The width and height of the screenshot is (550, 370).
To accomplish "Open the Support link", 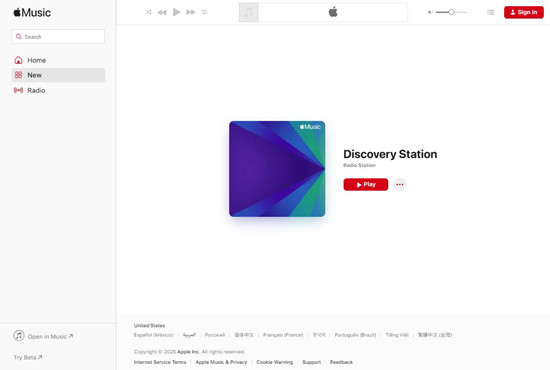I will pyautogui.click(x=311, y=362).
